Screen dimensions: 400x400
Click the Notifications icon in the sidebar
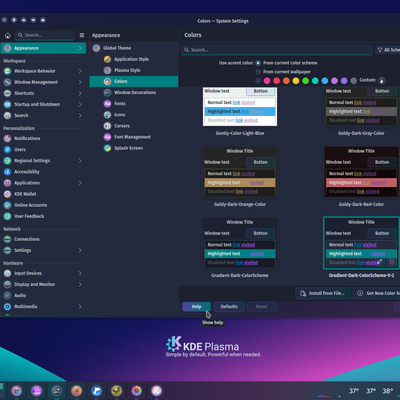click(x=7, y=138)
